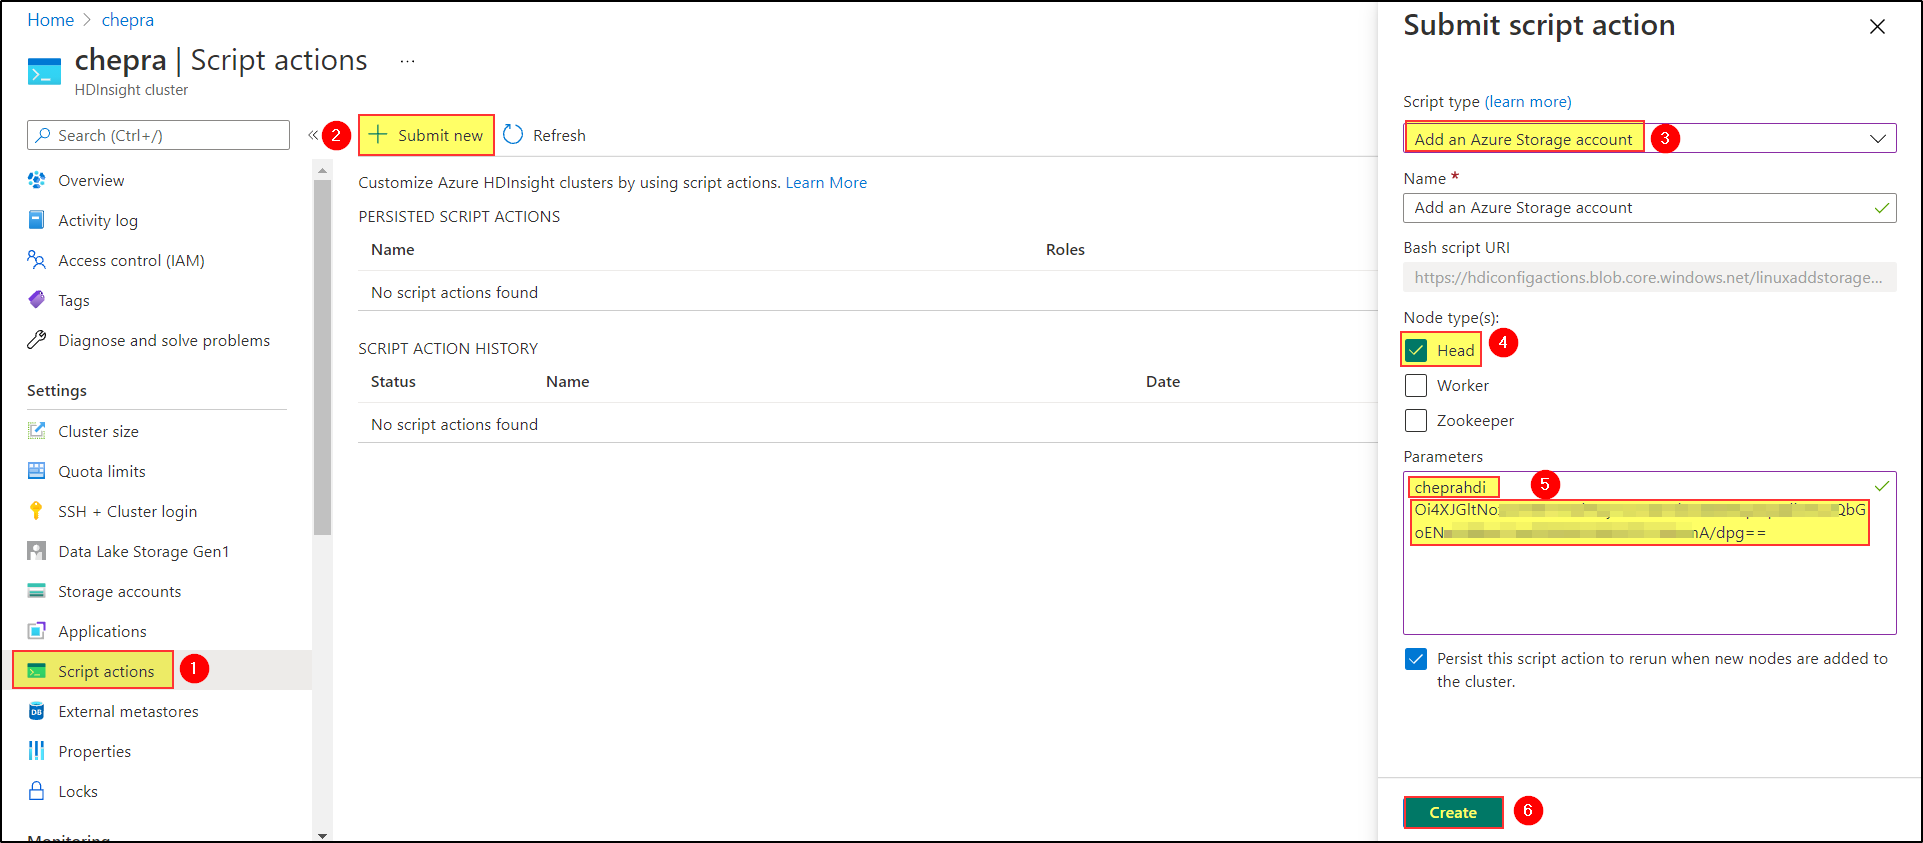Select Diagnose and solve problems text
Screen dimensions: 1923x843
(164, 340)
